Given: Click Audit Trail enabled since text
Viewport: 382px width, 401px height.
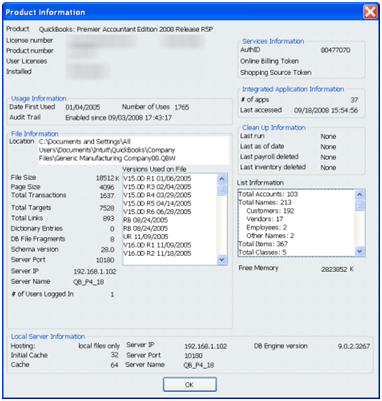Looking at the screenshot, I should (x=119, y=118).
